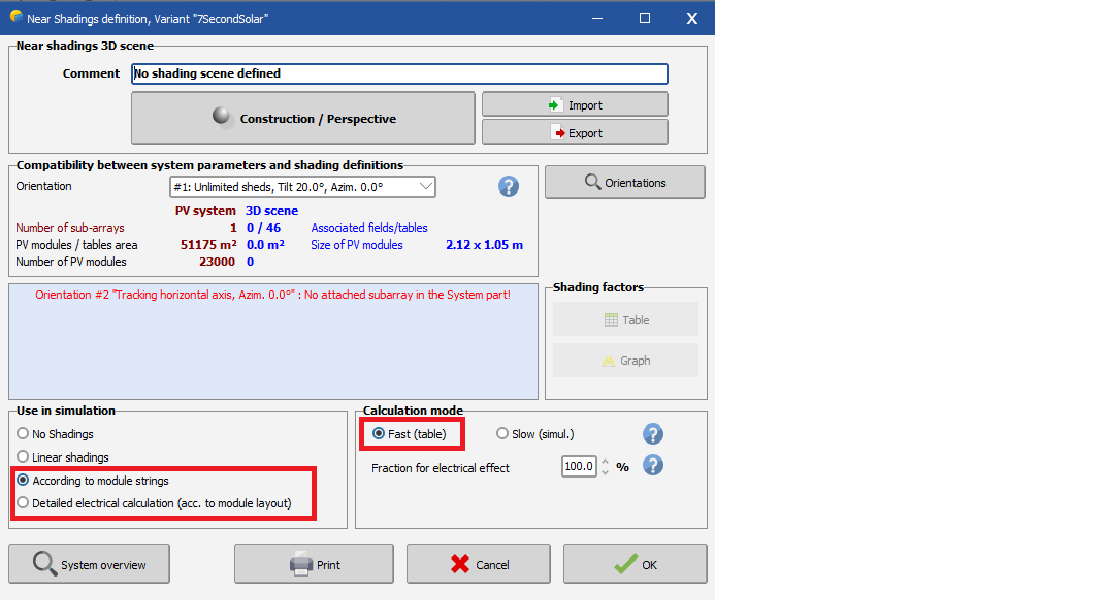Viewport: 1112px width, 600px height.
Task: Export the shading scene
Action: [575, 132]
